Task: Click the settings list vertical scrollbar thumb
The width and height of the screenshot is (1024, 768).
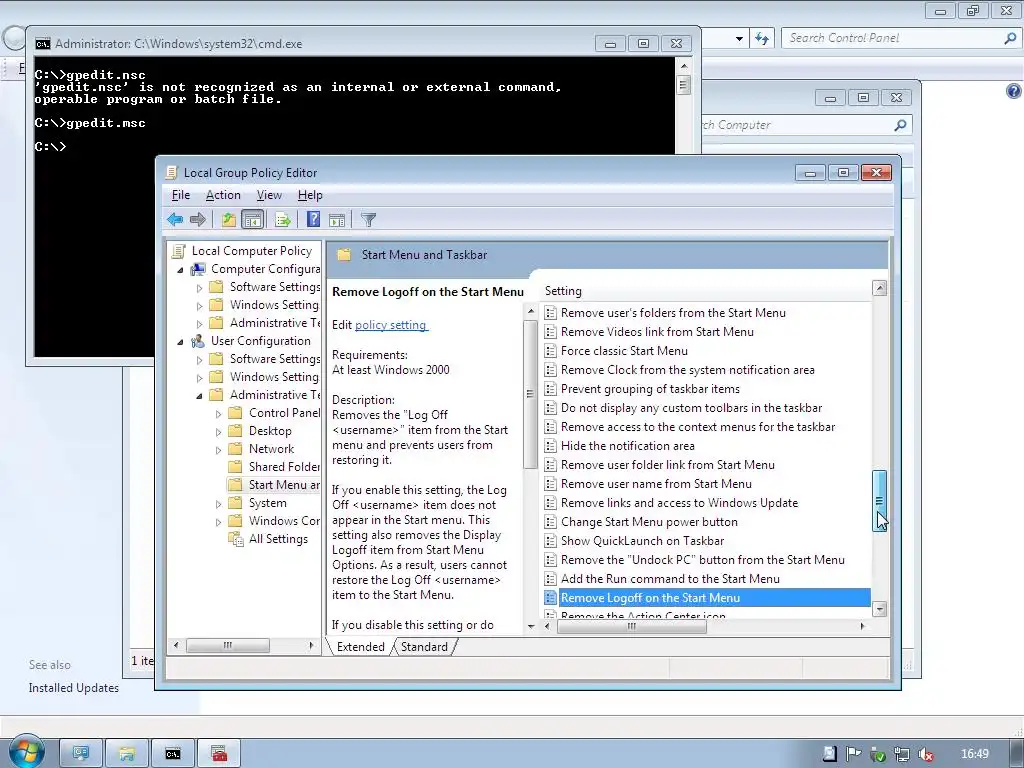Action: pos(880,500)
